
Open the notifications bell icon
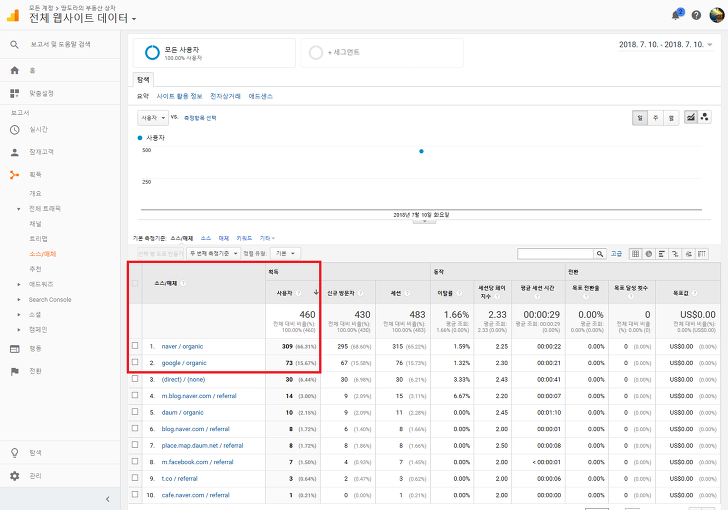coord(676,15)
